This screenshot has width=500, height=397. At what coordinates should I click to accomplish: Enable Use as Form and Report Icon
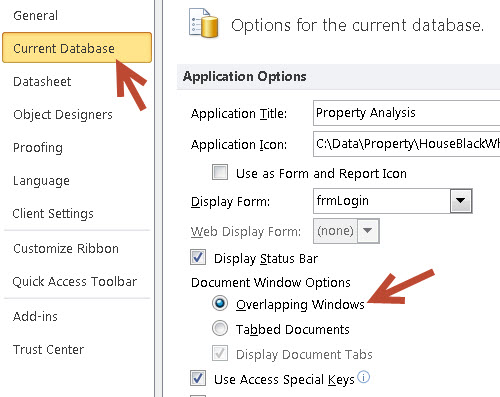(x=220, y=172)
